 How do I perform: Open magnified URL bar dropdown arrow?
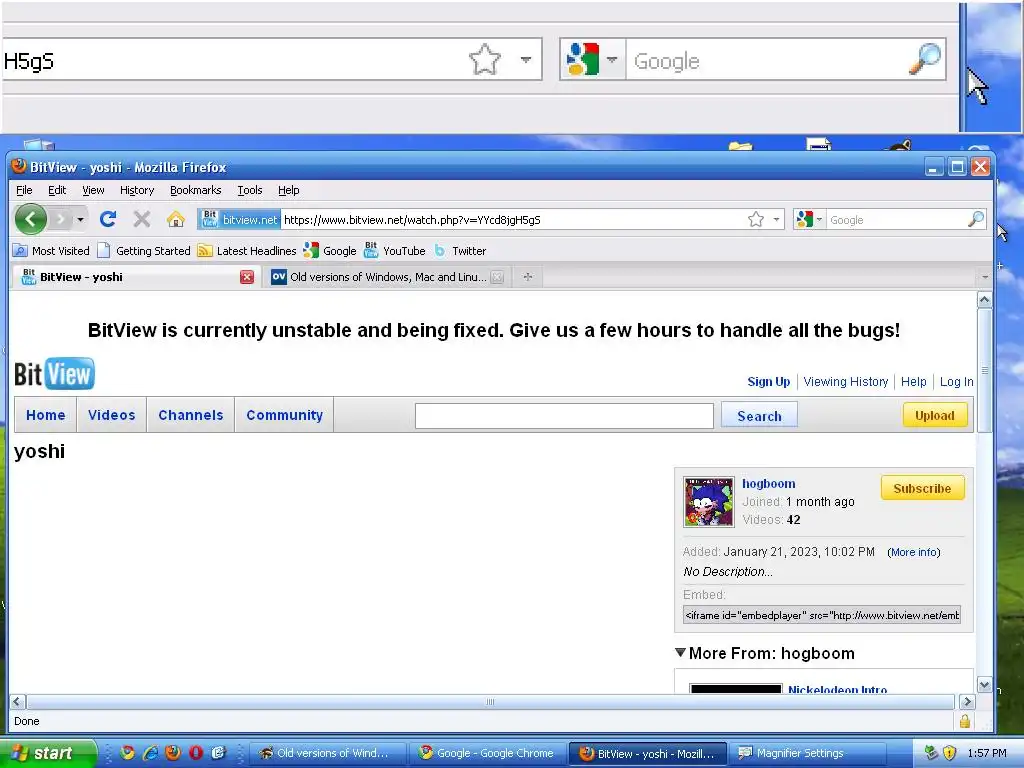[526, 59]
